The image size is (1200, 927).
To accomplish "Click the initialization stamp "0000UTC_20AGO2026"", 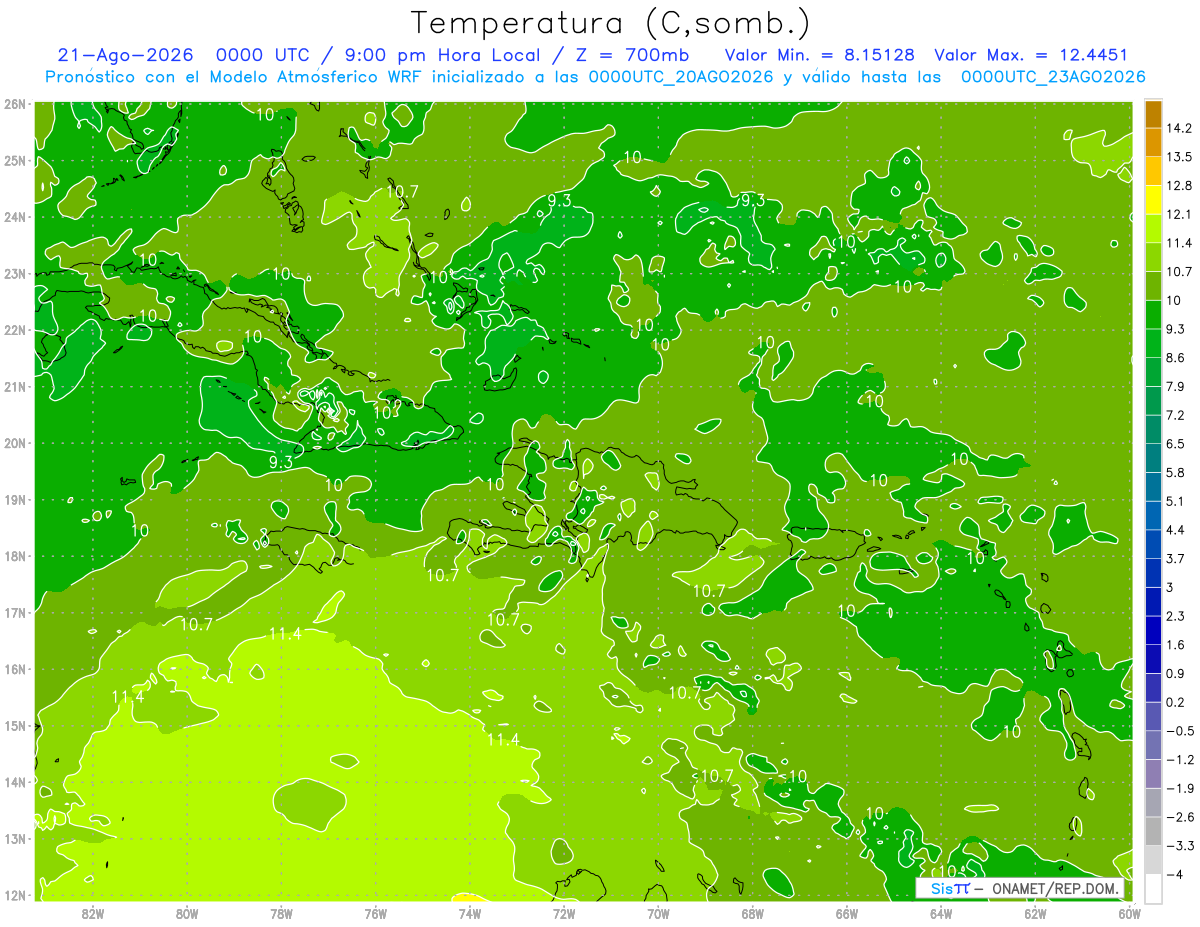I will 681,77.
